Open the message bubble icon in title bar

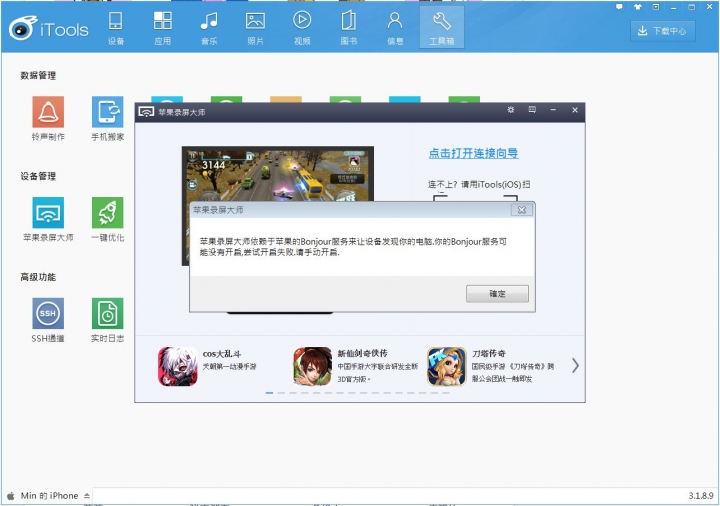click(619, 7)
